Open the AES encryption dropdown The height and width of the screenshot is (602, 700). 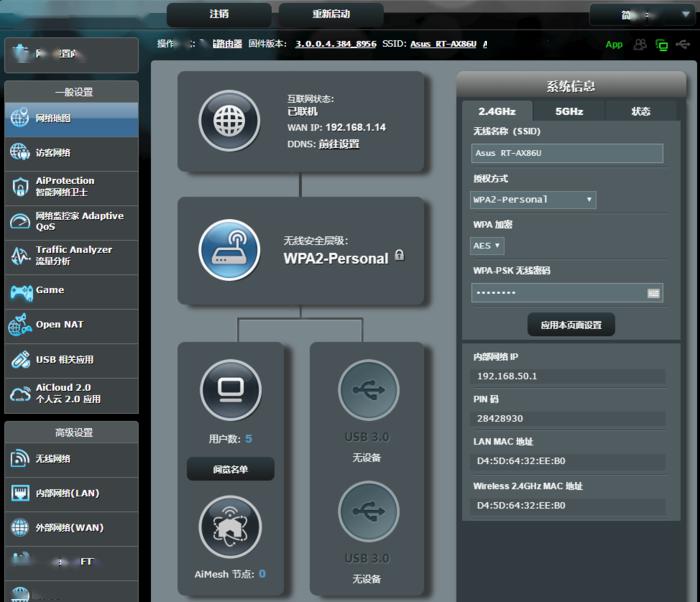tap(487, 245)
